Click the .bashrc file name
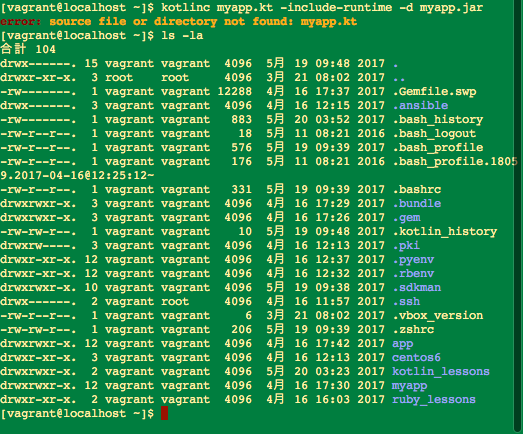The width and height of the screenshot is (523, 434). [x=417, y=189]
